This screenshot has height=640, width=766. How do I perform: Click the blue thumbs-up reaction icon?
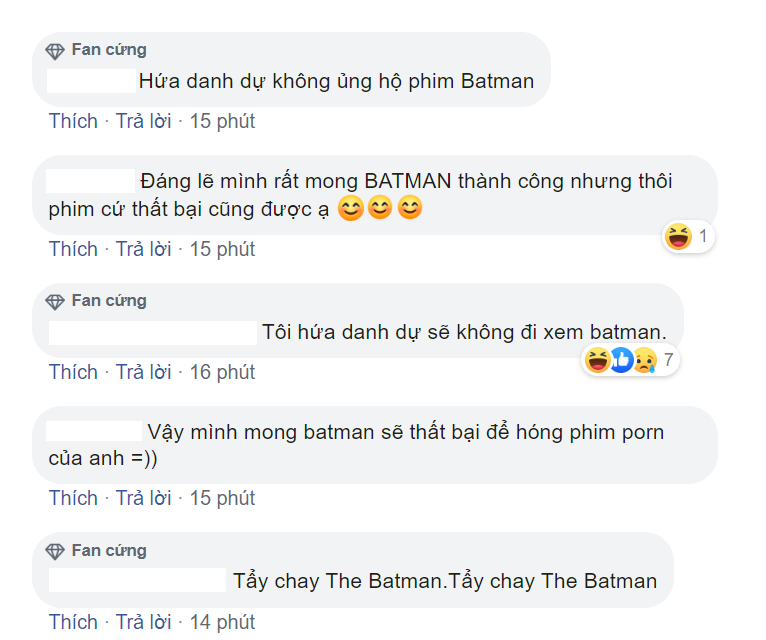point(621,361)
